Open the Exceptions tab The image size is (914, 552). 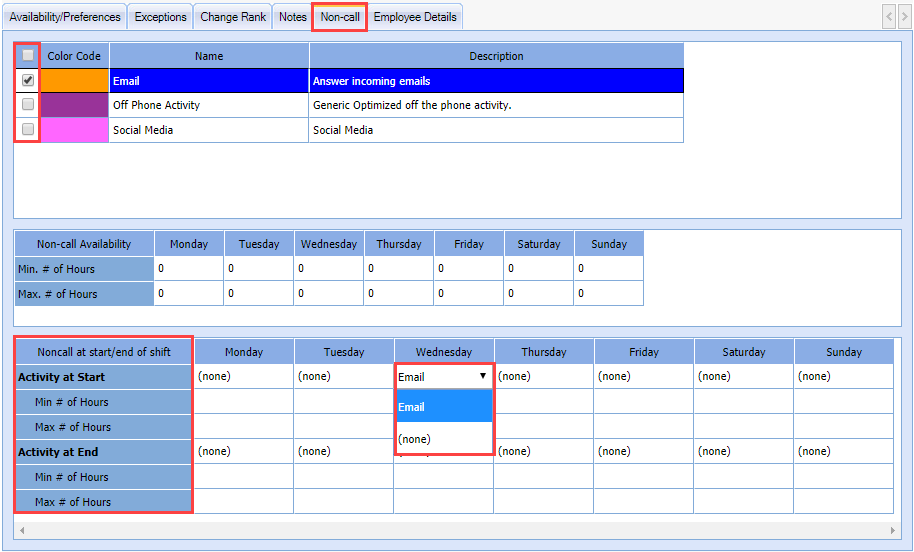coord(160,17)
